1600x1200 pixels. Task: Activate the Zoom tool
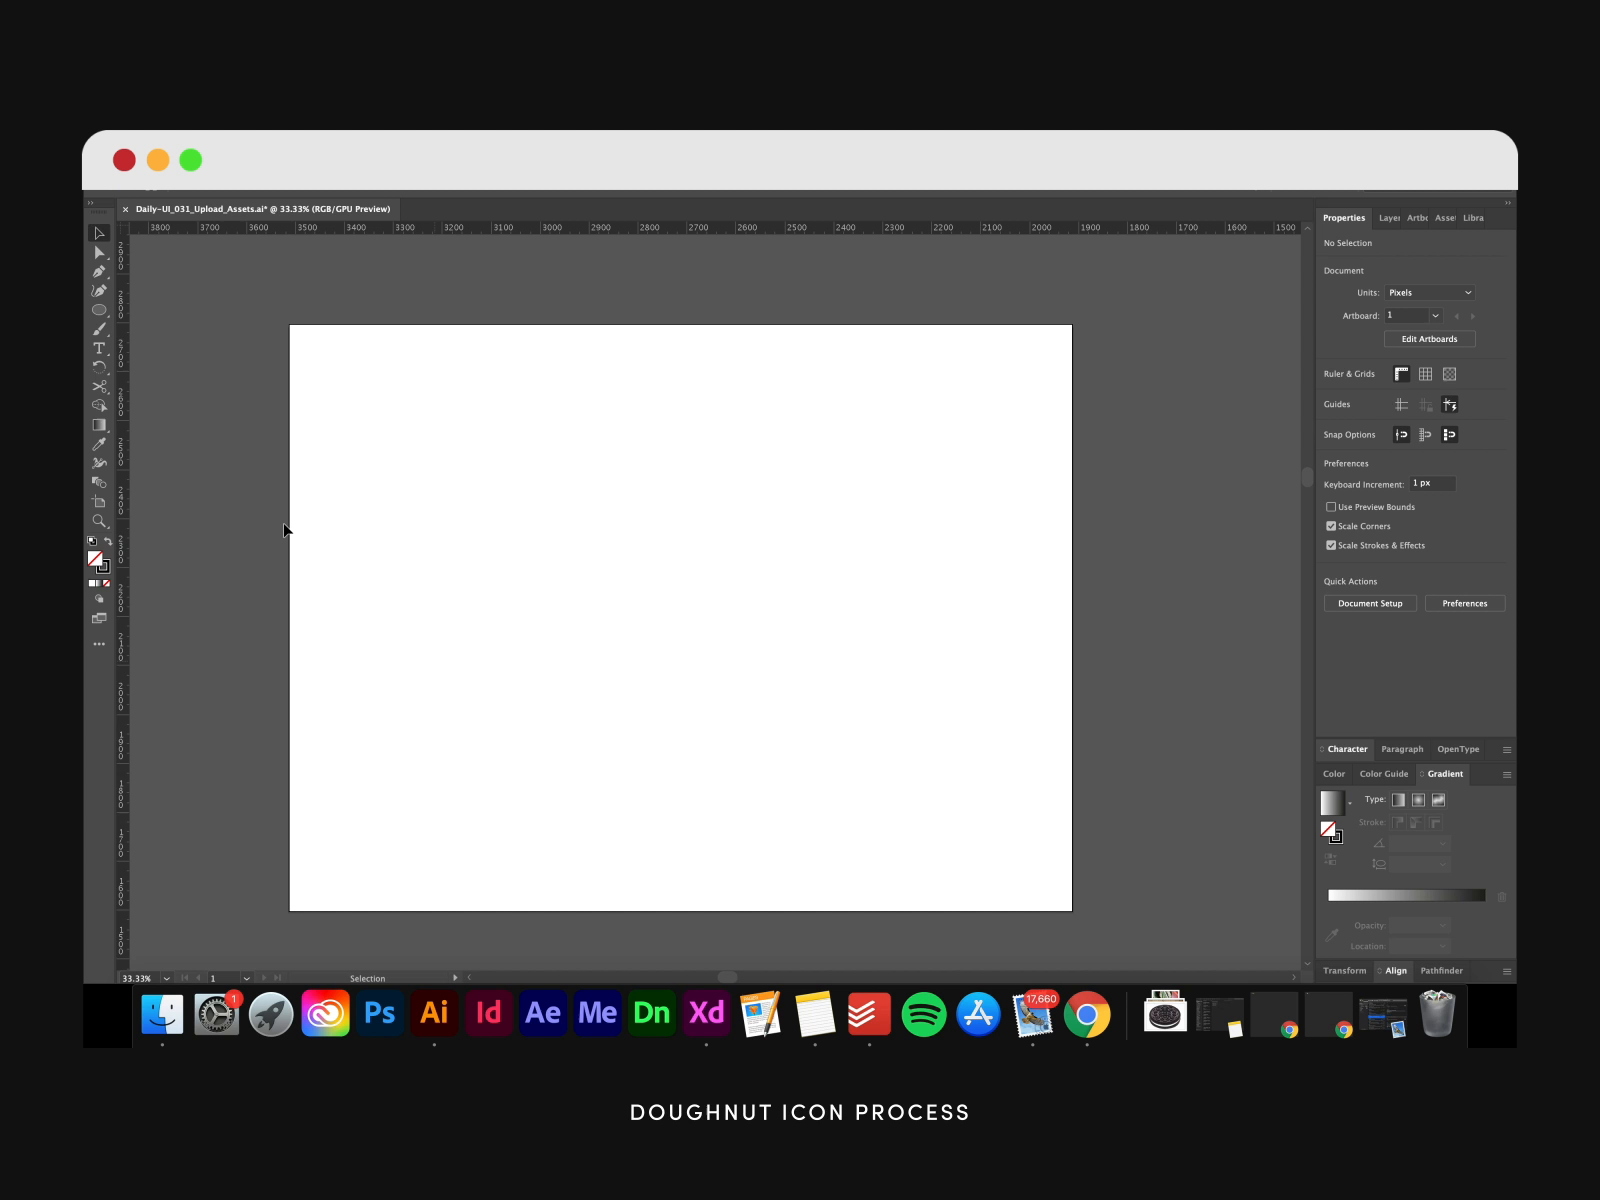(99, 521)
